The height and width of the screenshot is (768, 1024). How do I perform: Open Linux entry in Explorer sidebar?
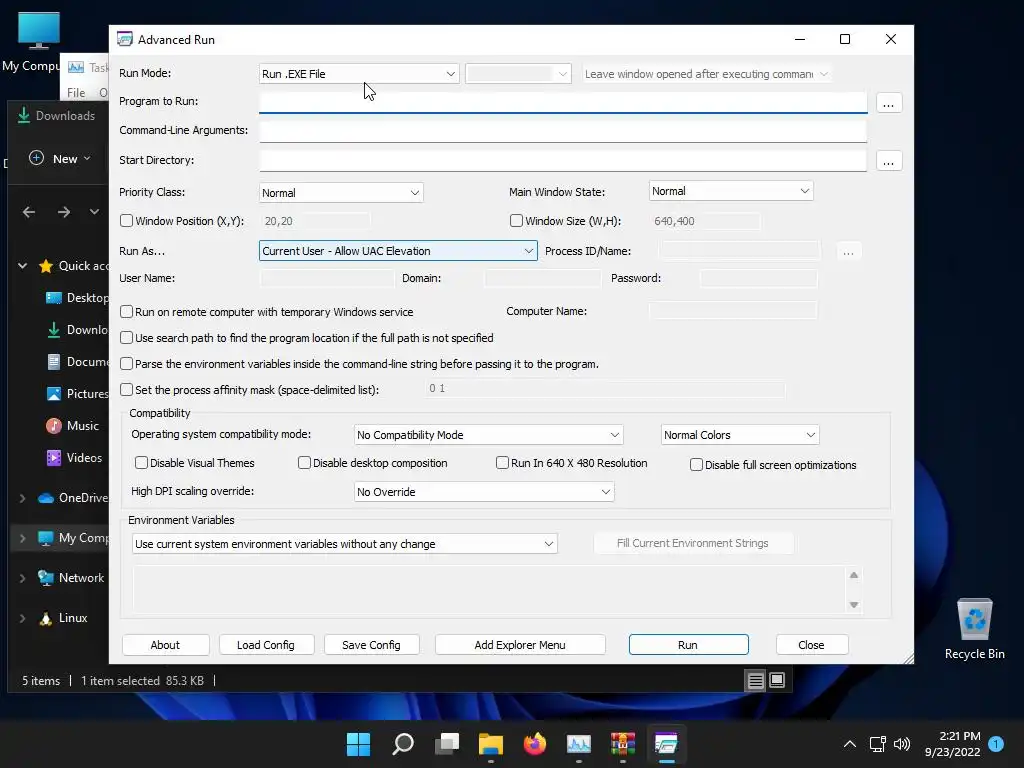(63, 618)
